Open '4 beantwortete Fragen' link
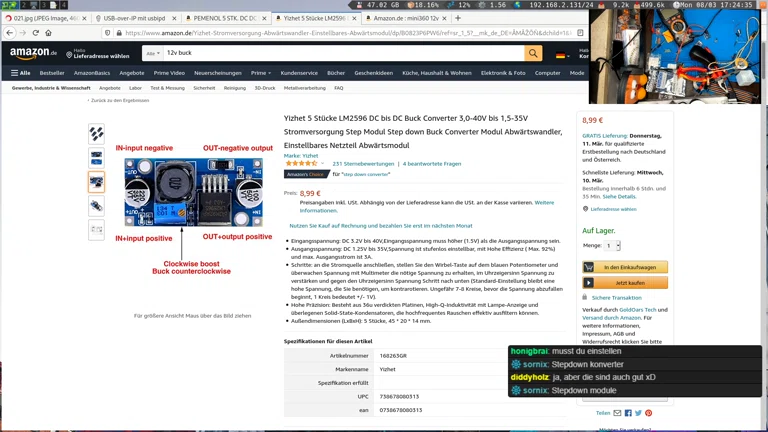 (x=432, y=164)
